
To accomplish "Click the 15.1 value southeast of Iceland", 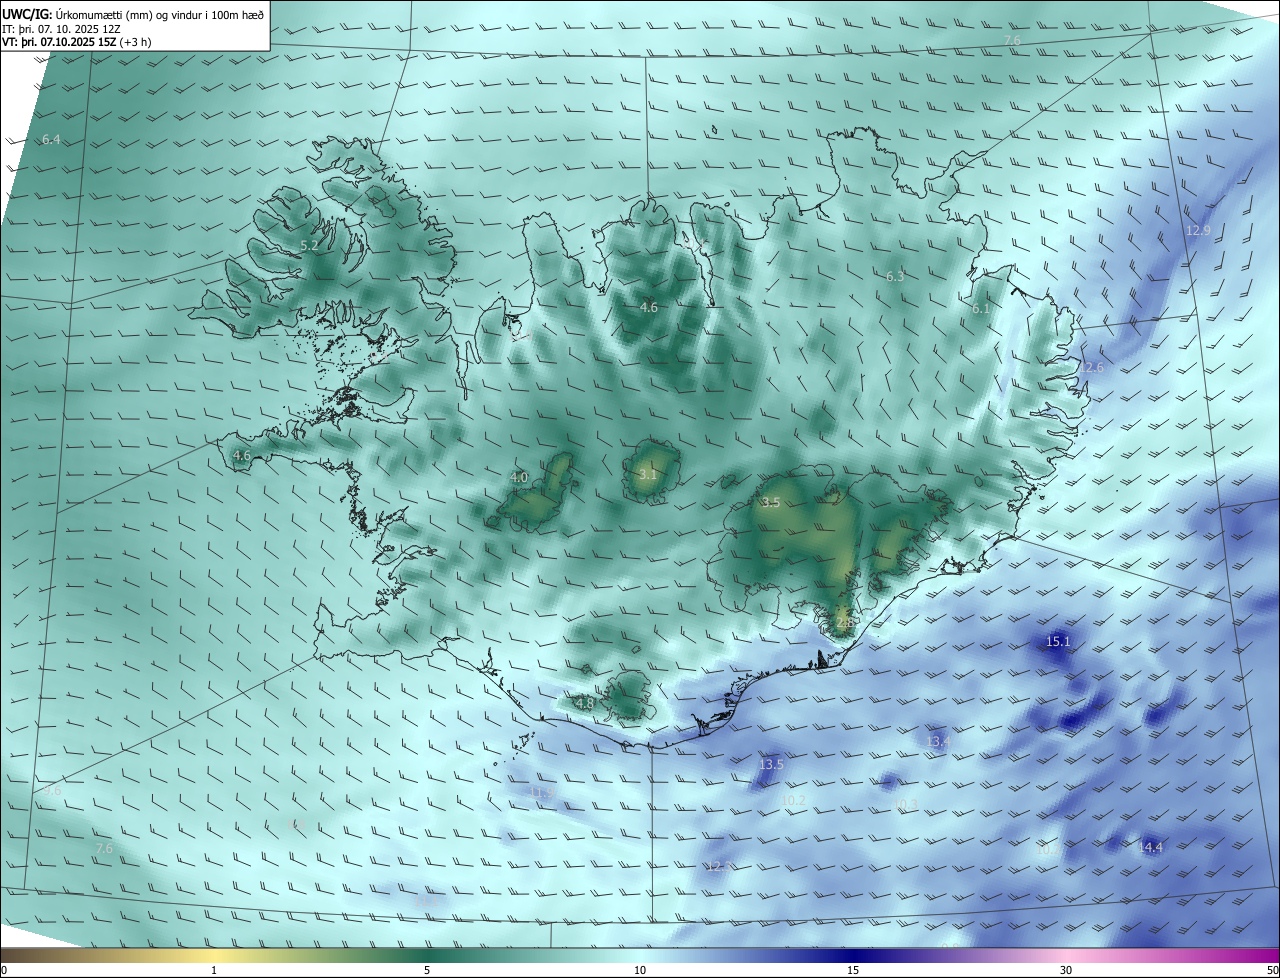I will [1058, 641].
